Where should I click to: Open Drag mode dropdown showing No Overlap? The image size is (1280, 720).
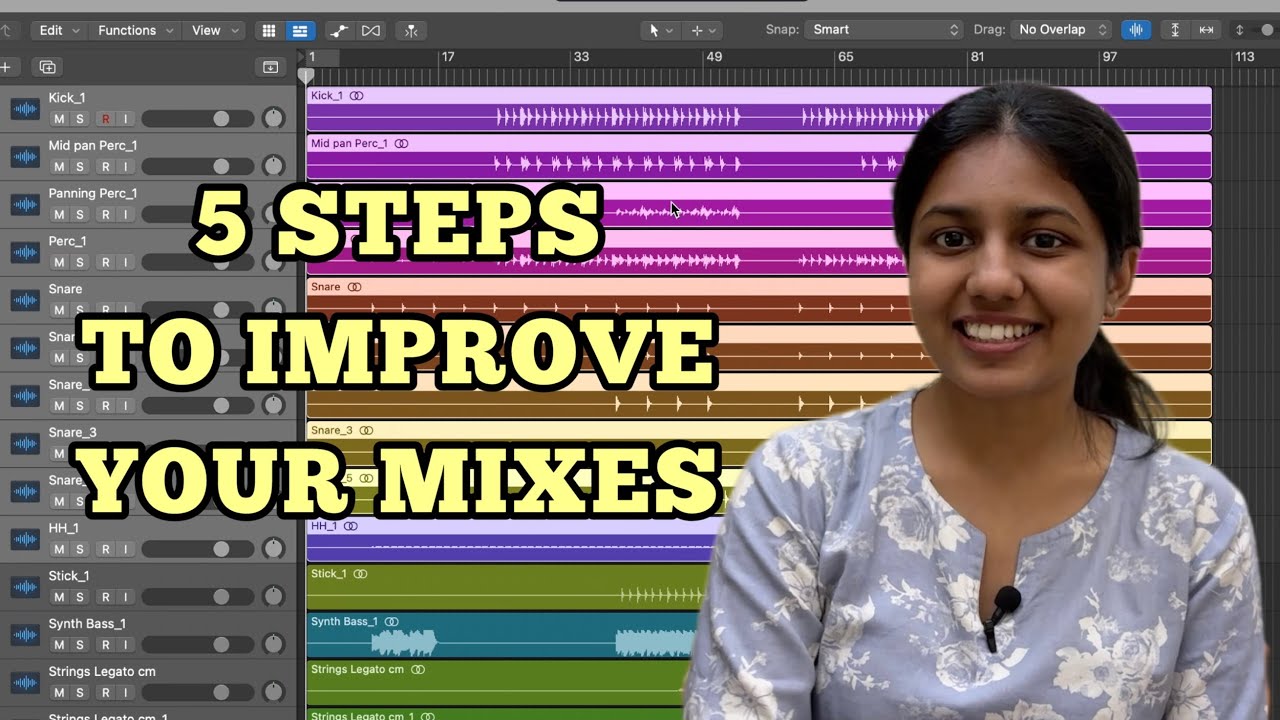coord(1061,30)
